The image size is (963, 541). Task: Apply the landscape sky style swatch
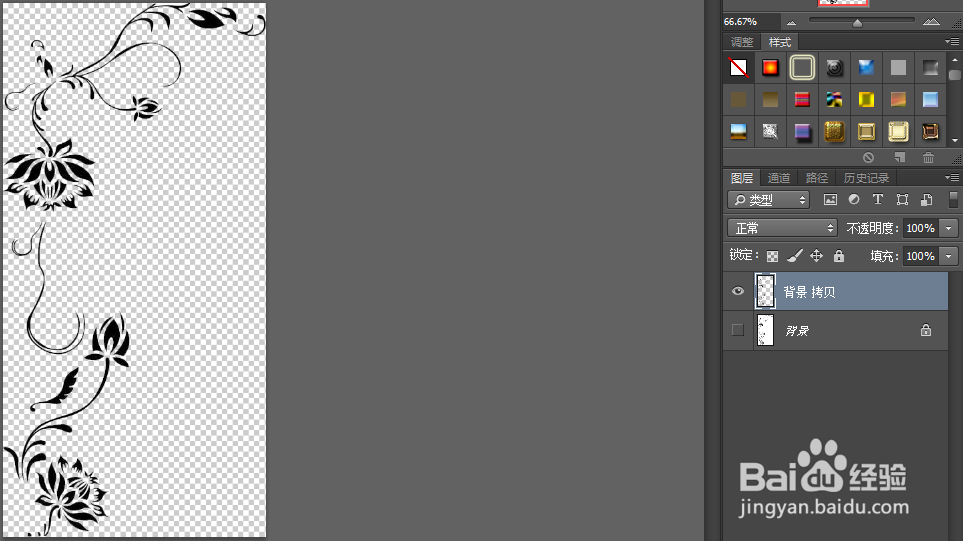[x=738, y=131]
